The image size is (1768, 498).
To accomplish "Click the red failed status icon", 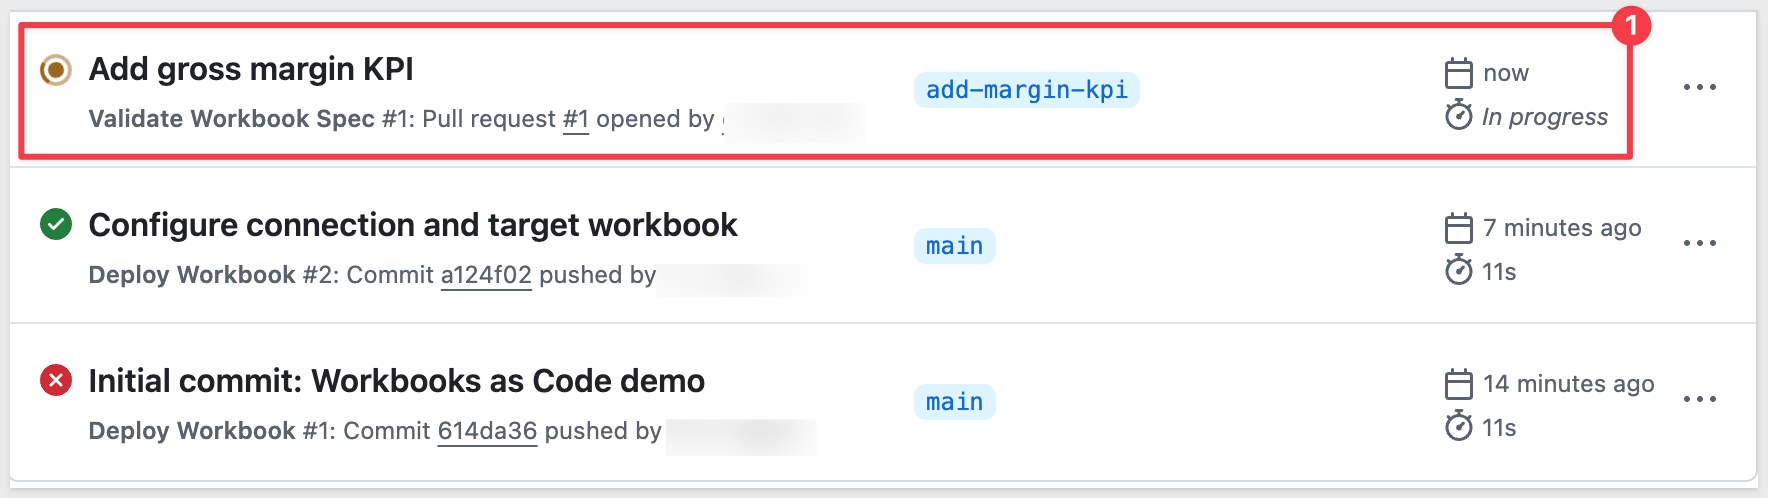I will [x=56, y=380].
